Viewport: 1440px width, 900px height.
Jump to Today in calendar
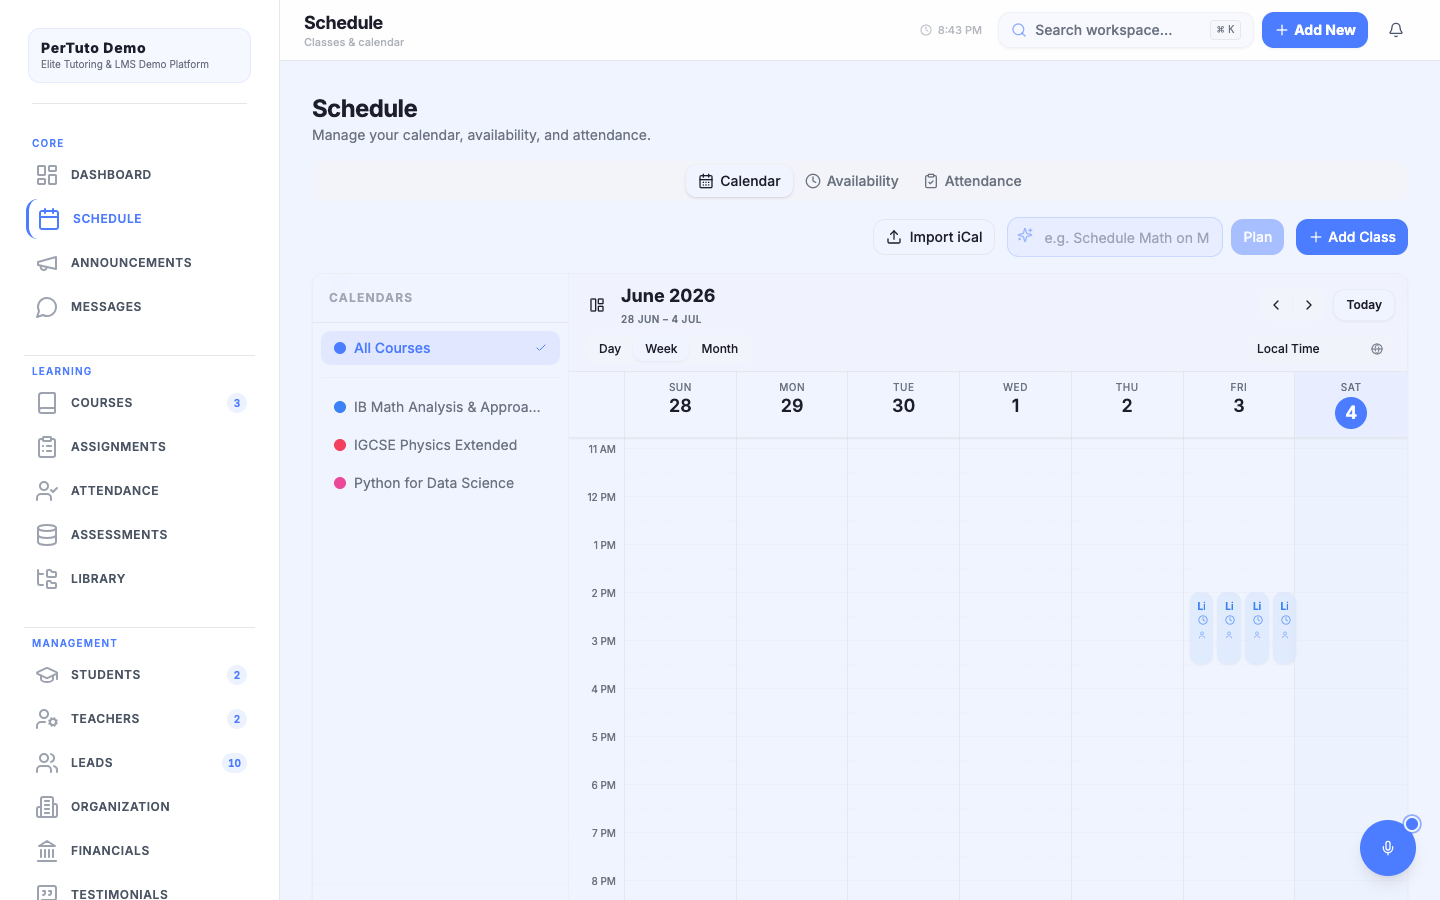(1364, 305)
